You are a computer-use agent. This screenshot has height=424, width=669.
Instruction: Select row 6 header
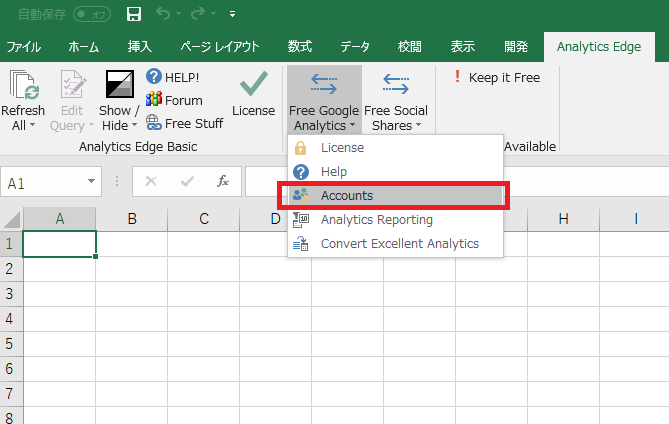pyautogui.click(x=11, y=369)
